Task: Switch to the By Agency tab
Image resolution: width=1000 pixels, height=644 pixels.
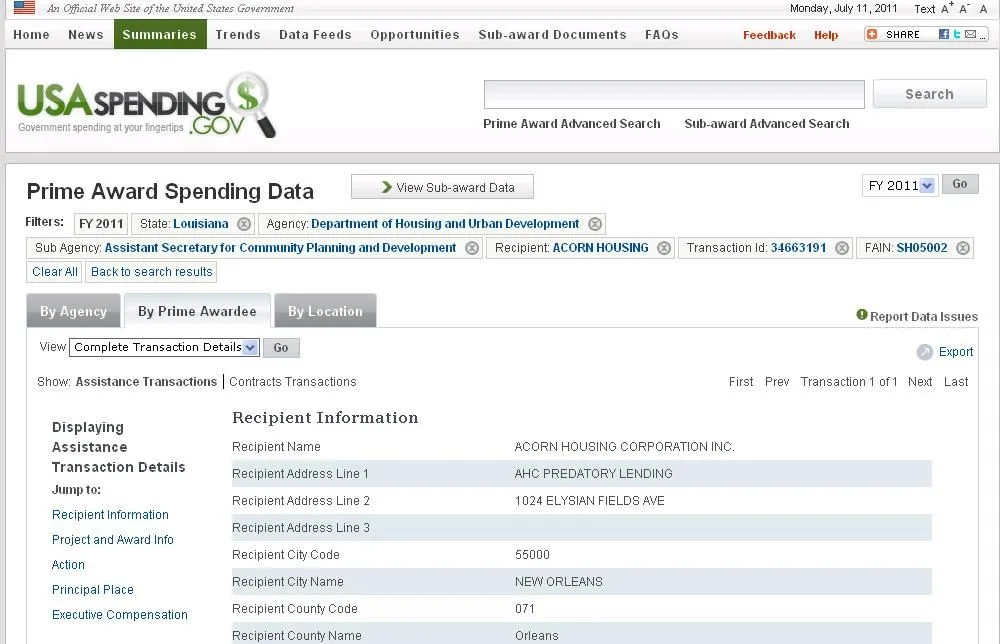Action: (x=73, y=311)
